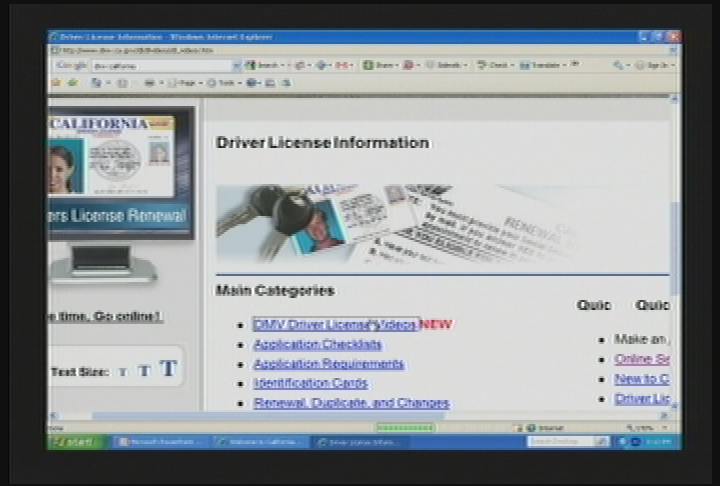The height and width of the screenshot is (486, 720).
Task: Click the Add to Favorites icon
Action: click(x=73, y=83)
